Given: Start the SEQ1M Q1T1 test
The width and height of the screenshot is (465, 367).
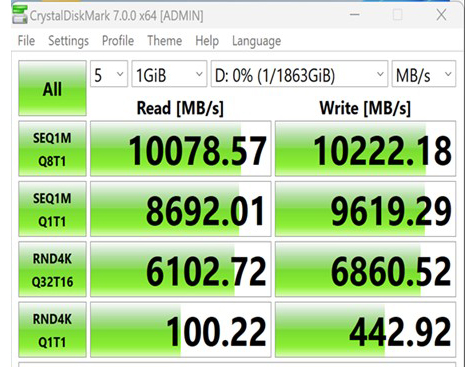Looking at the screenshot, I should (52, 209).
